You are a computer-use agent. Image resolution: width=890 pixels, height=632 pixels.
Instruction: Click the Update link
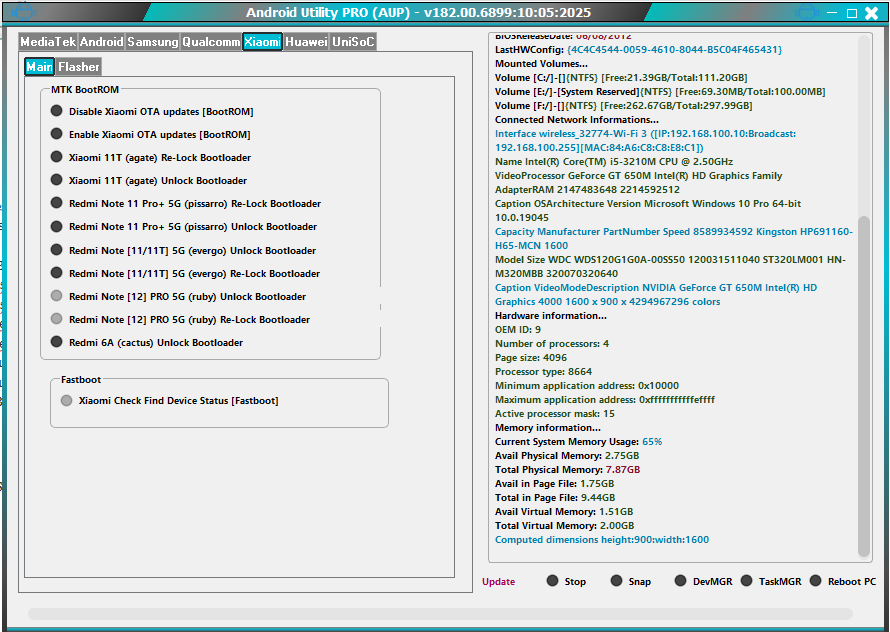498,581
